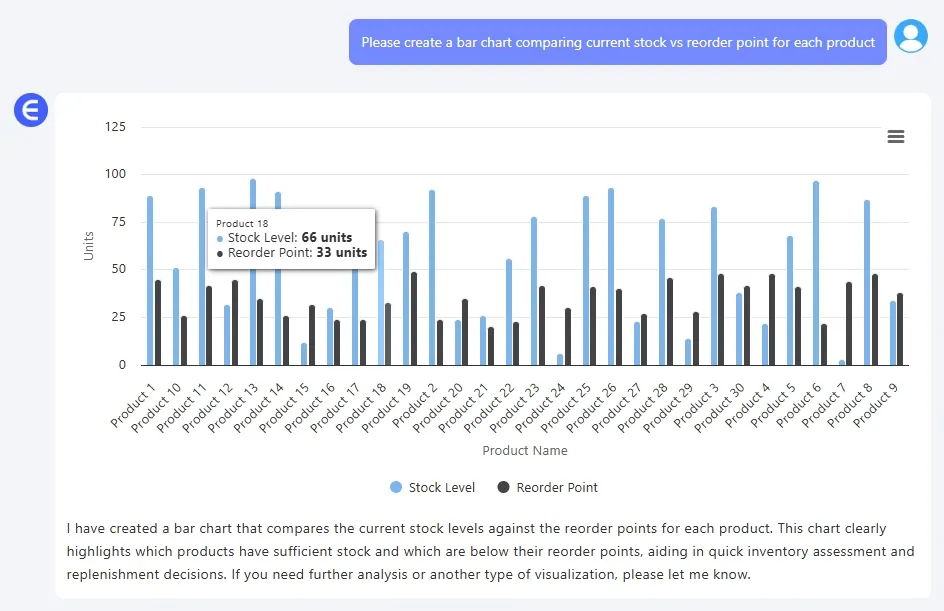This screenshot has width=944, height=611.
Task: Hide the Reorder Point series via legend
Action: 548,487
